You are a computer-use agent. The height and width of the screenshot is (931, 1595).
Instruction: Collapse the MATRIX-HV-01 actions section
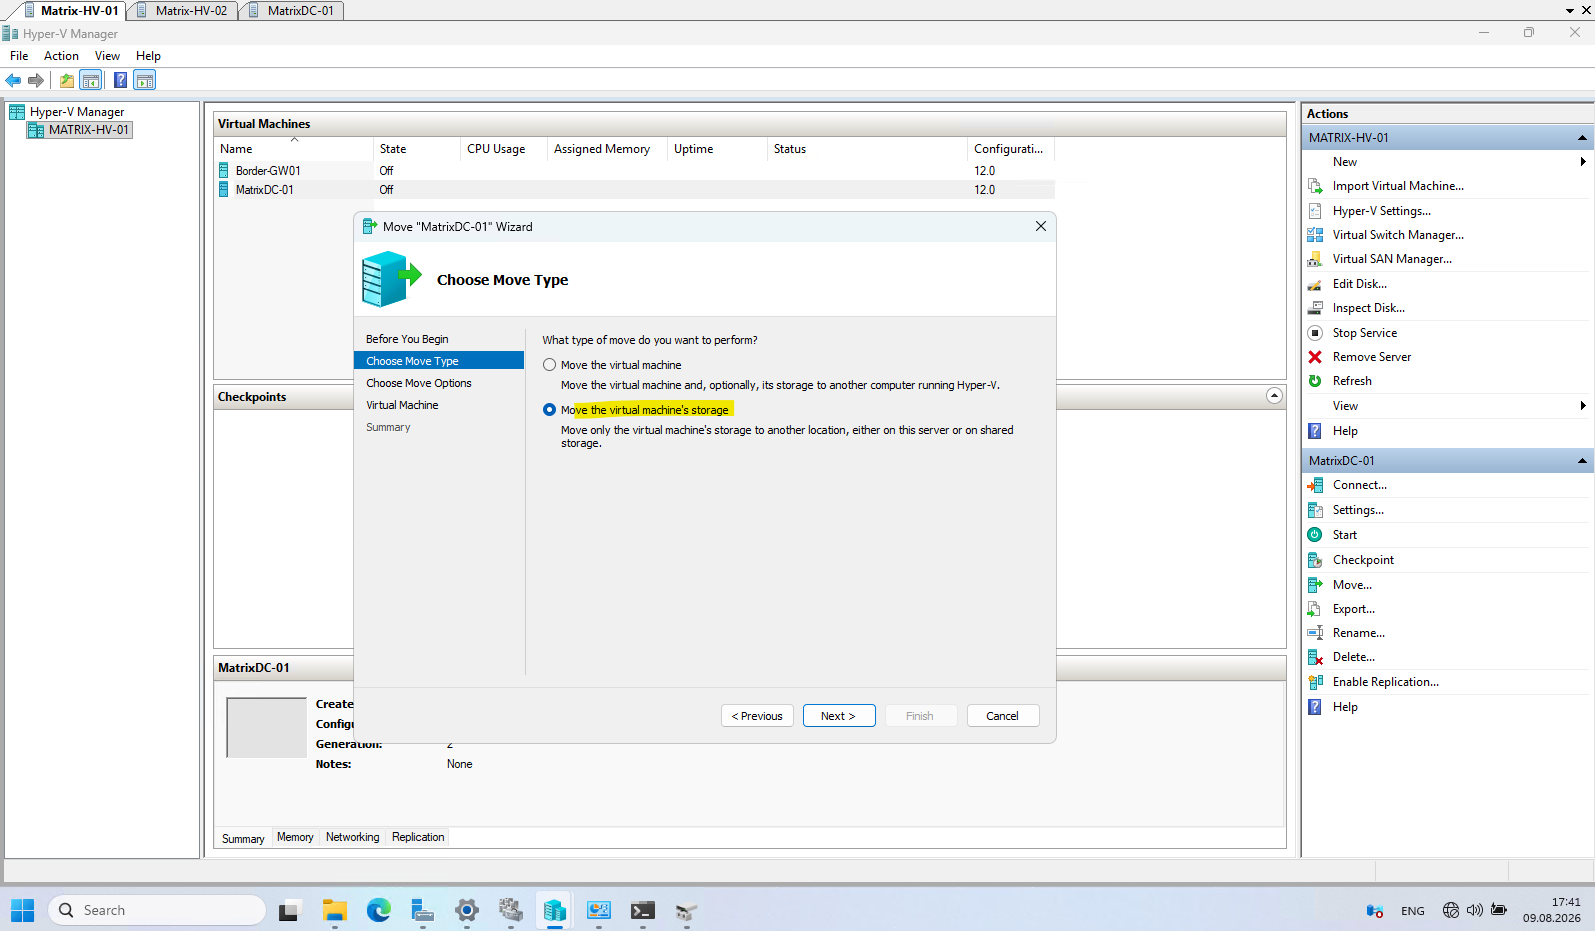pyautogui.click(x=1582, y=138)
